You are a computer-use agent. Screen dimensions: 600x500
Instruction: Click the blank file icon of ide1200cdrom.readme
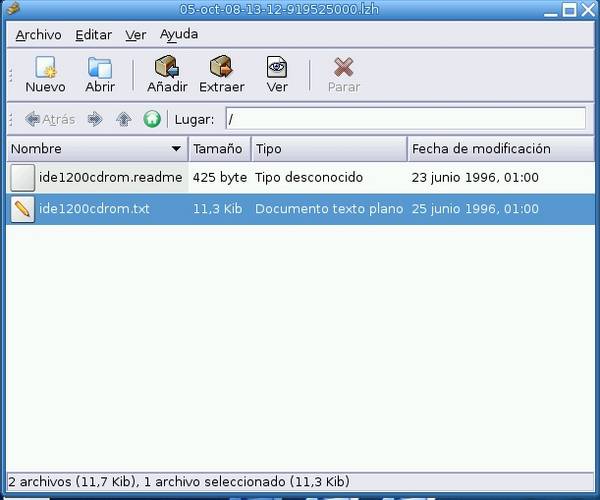(23, 178)
